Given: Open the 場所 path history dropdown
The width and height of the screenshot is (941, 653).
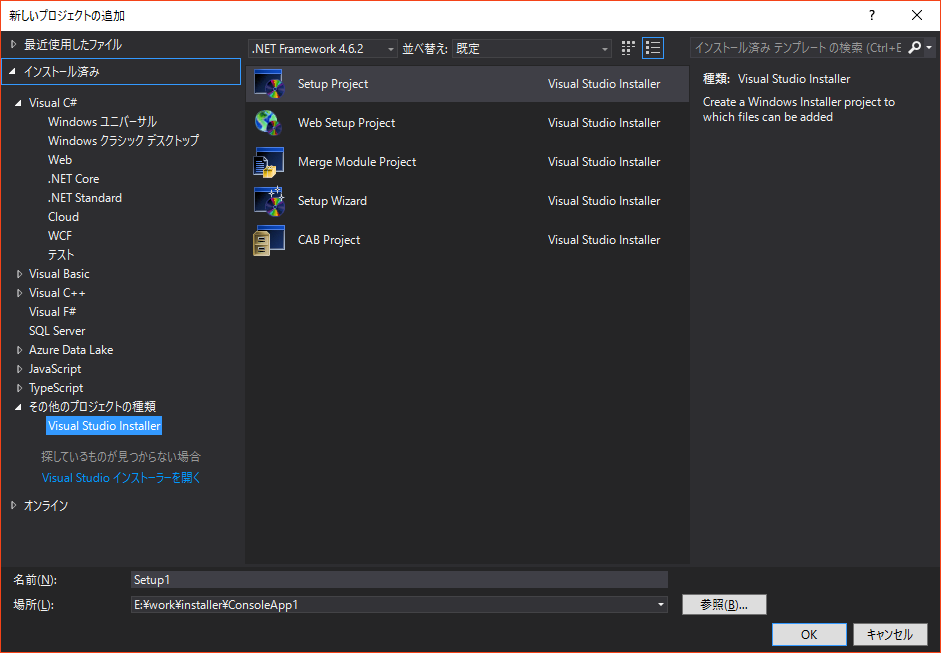Looking at the screenshot, I should [x=659, y=604].
